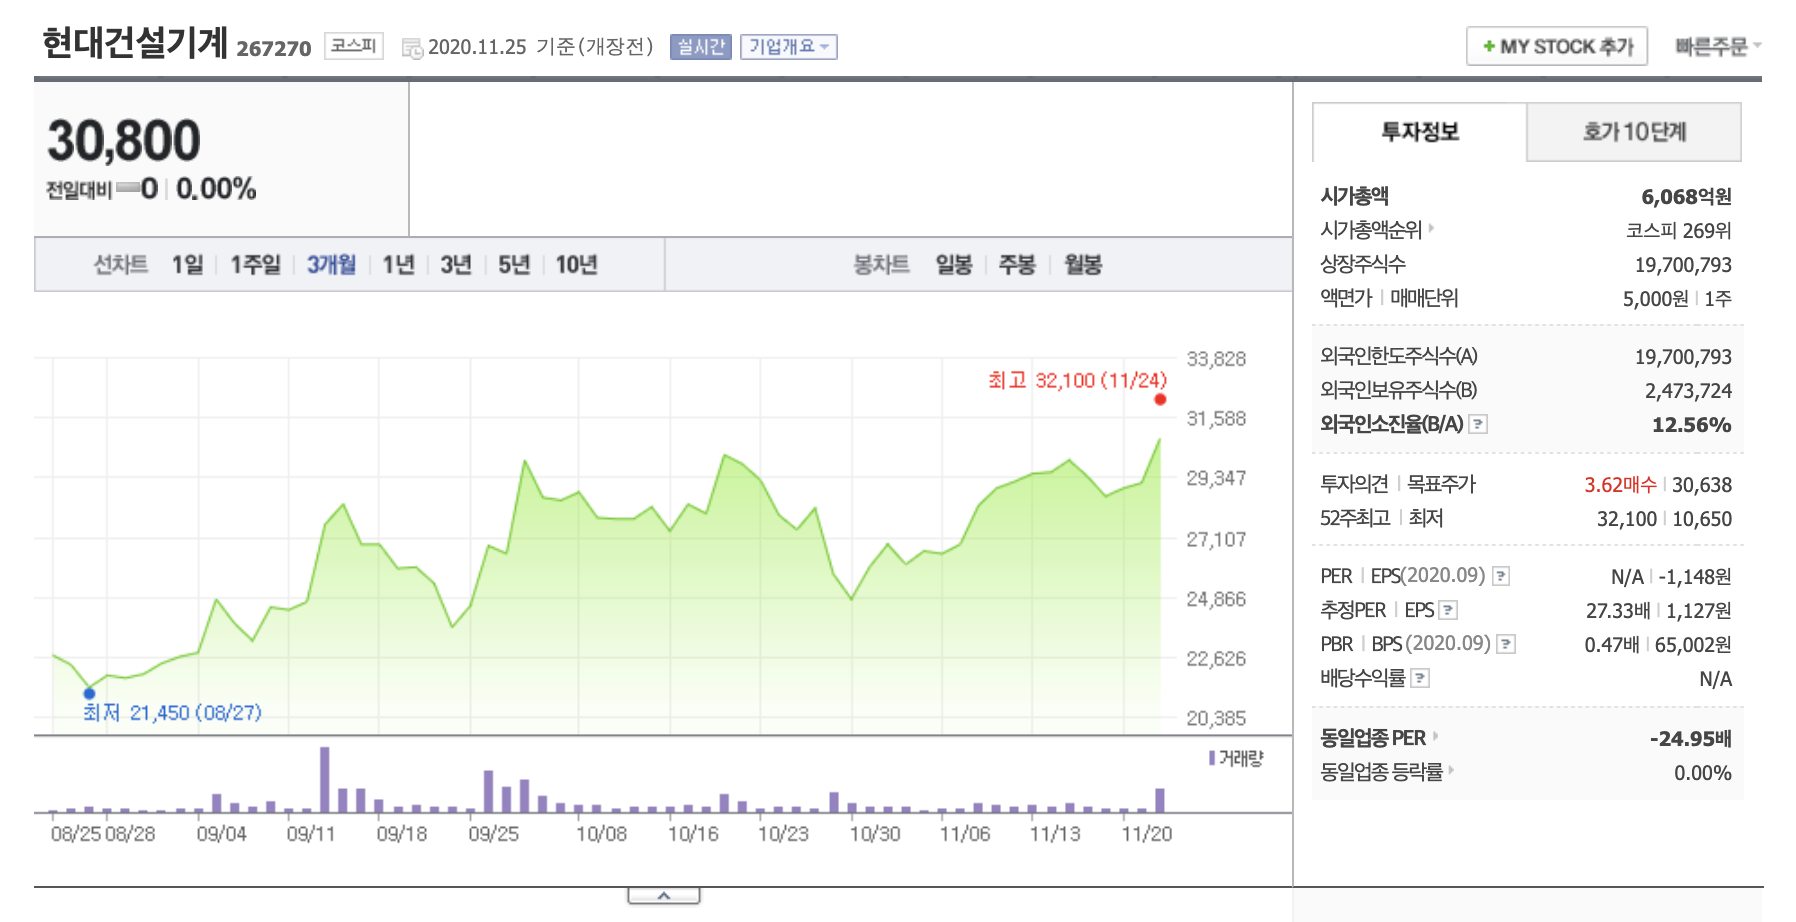This screenshot has height=922, width=1796.
Task: Show the 주봉 candlestick chart
Action: pos(1017,265)
